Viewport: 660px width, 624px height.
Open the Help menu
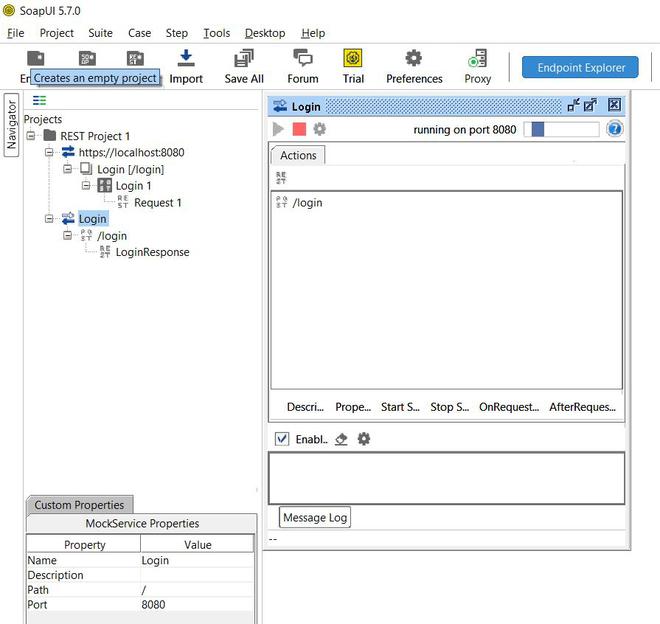click(313, 33)
